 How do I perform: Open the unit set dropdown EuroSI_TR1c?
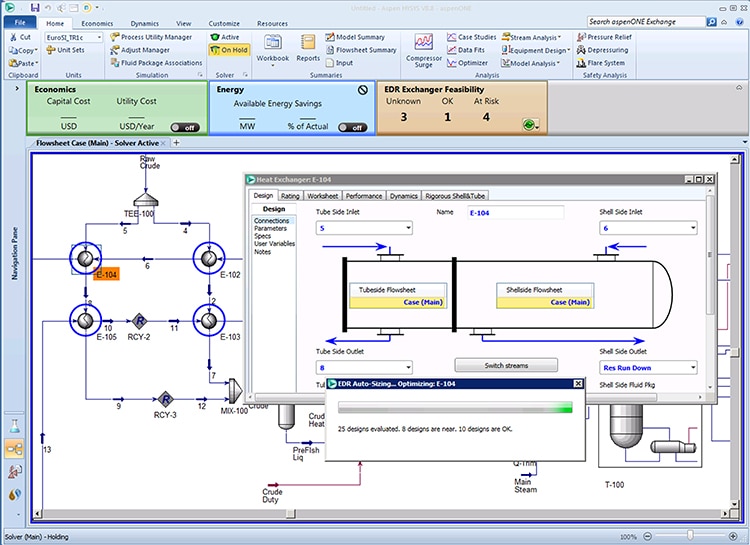pyautogui.click(x=99, y=37)
